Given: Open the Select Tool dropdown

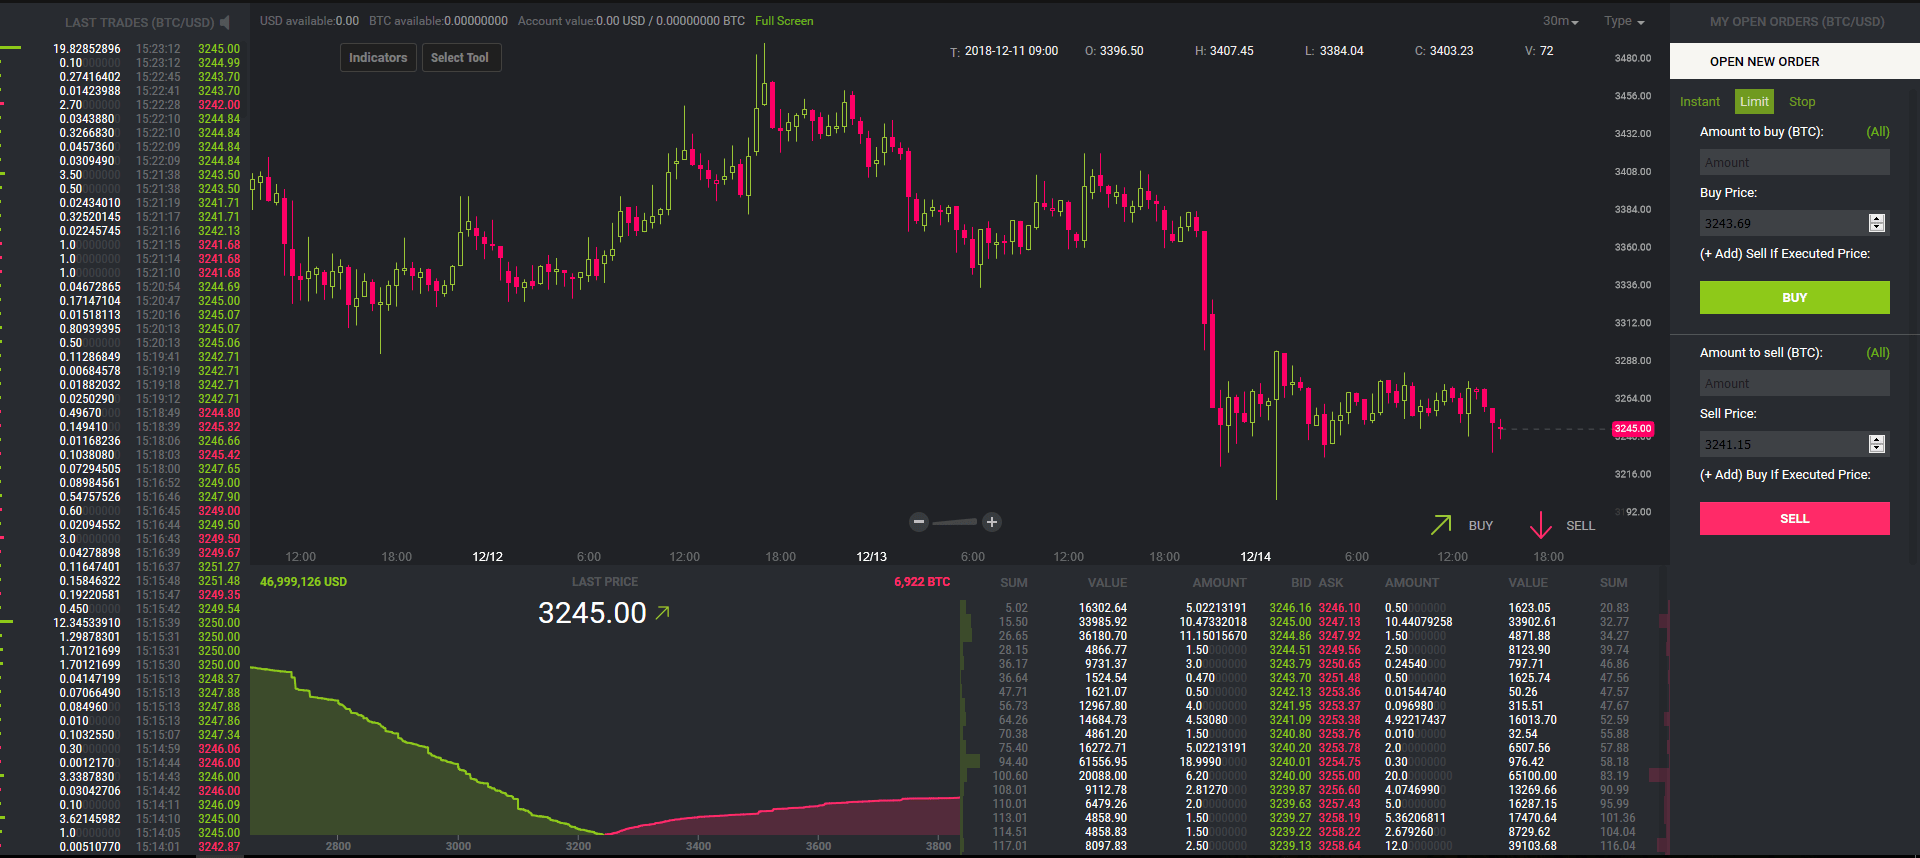Looking at the screenshot, I should coord(460,58).
